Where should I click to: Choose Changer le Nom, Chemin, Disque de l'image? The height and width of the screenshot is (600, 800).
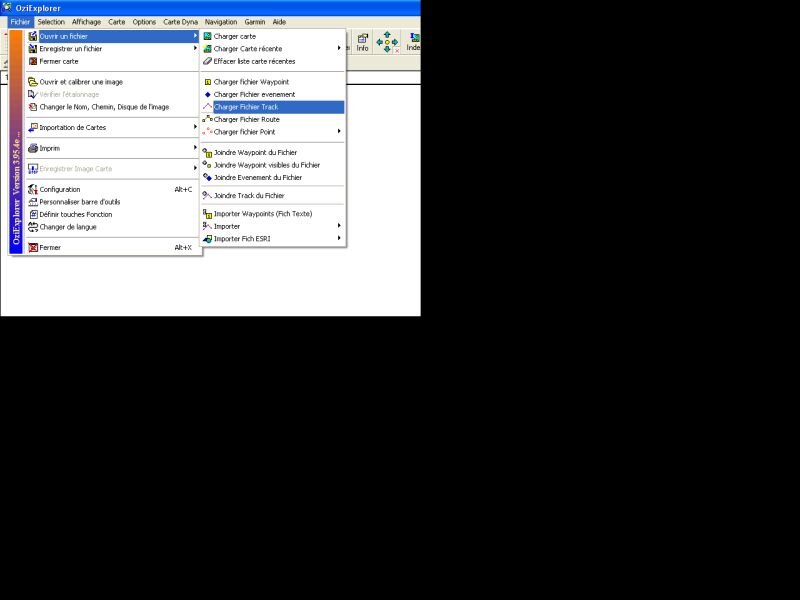113,107
